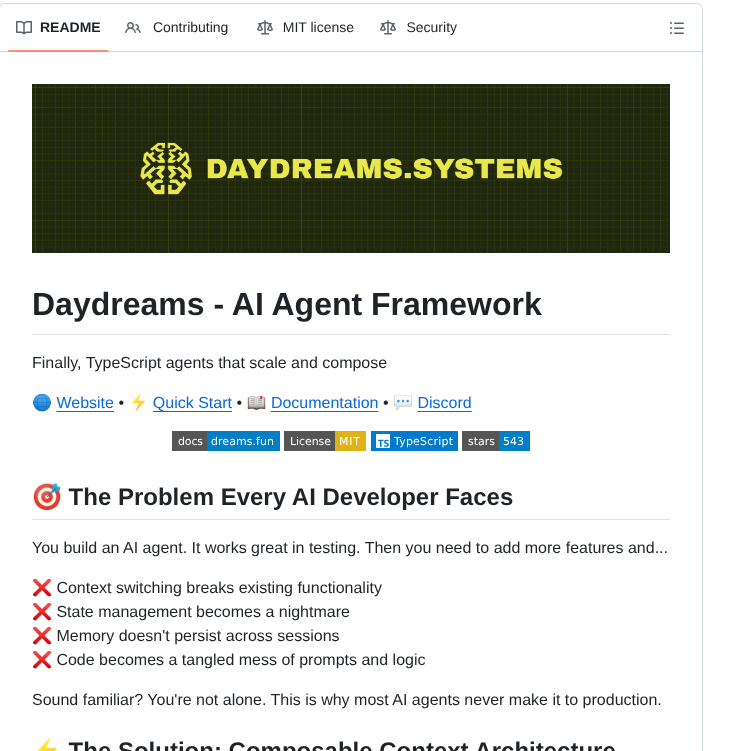This screenshot has width=729, height=751.
Task: Click the docs dreams.fun badge
Action: 226,441
